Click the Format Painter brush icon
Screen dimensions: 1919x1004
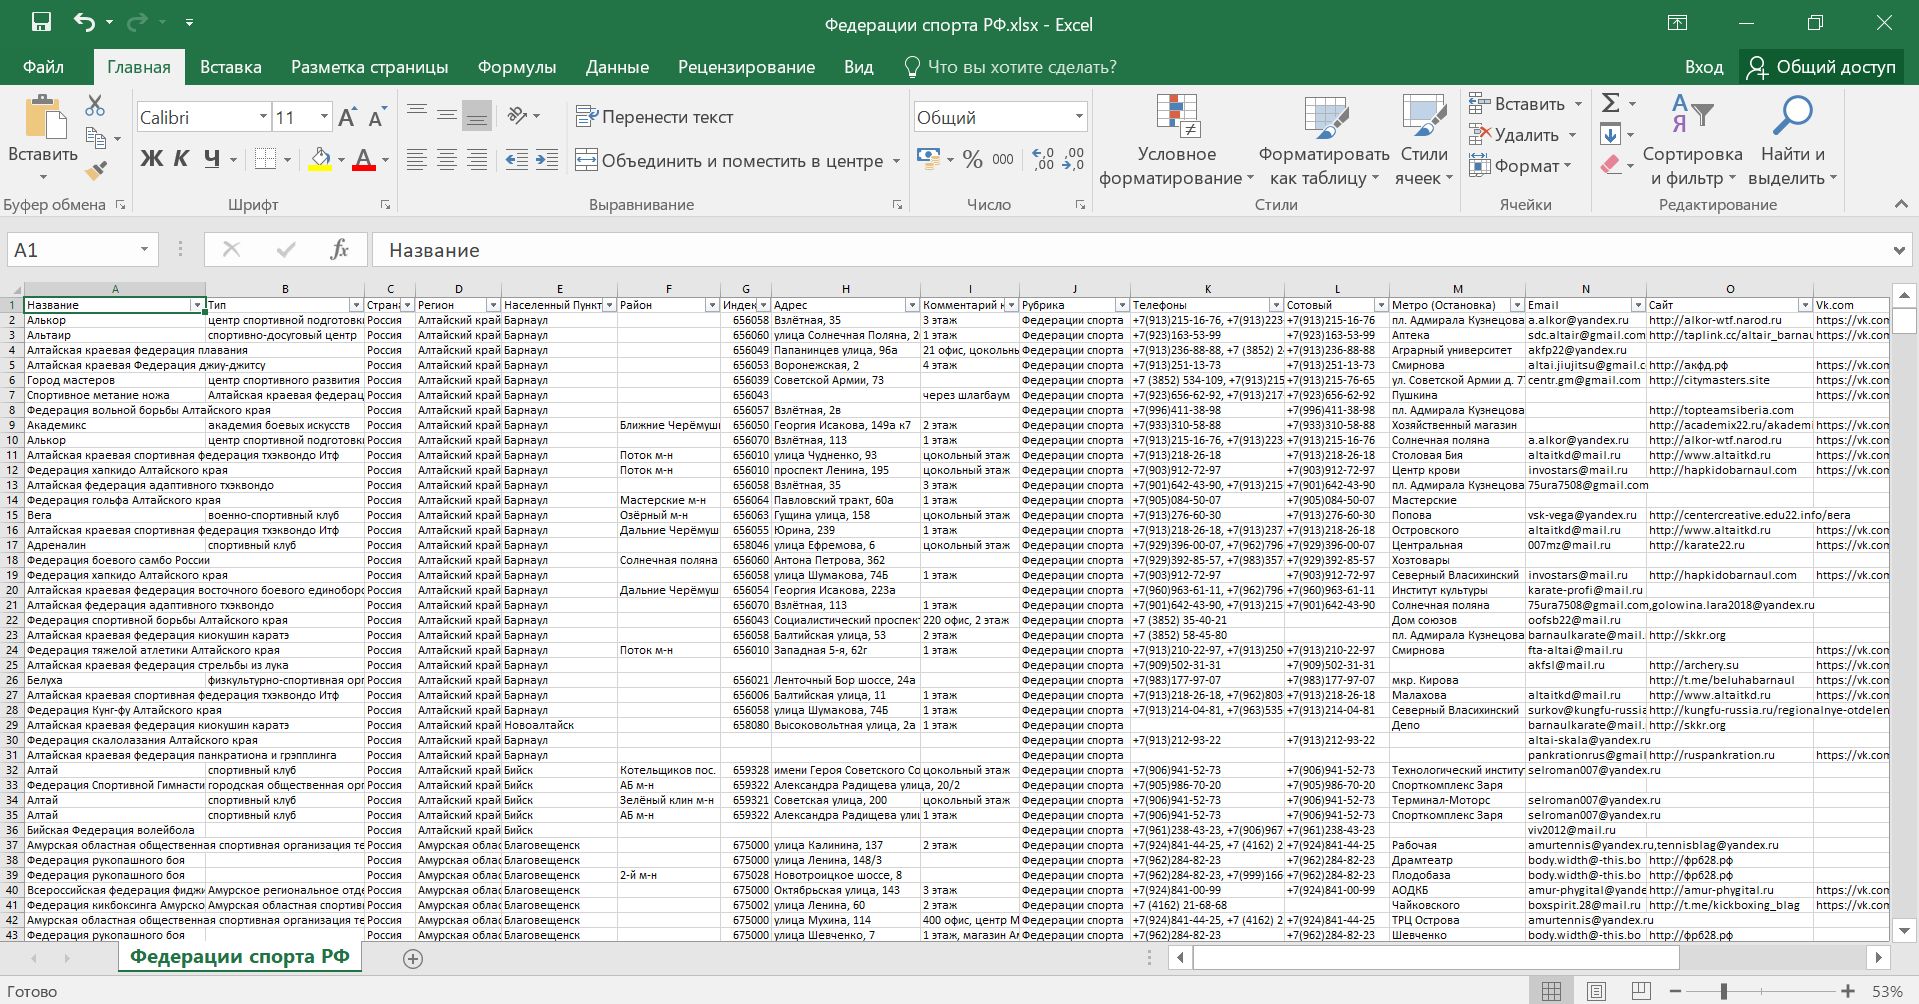pos(96,171)
